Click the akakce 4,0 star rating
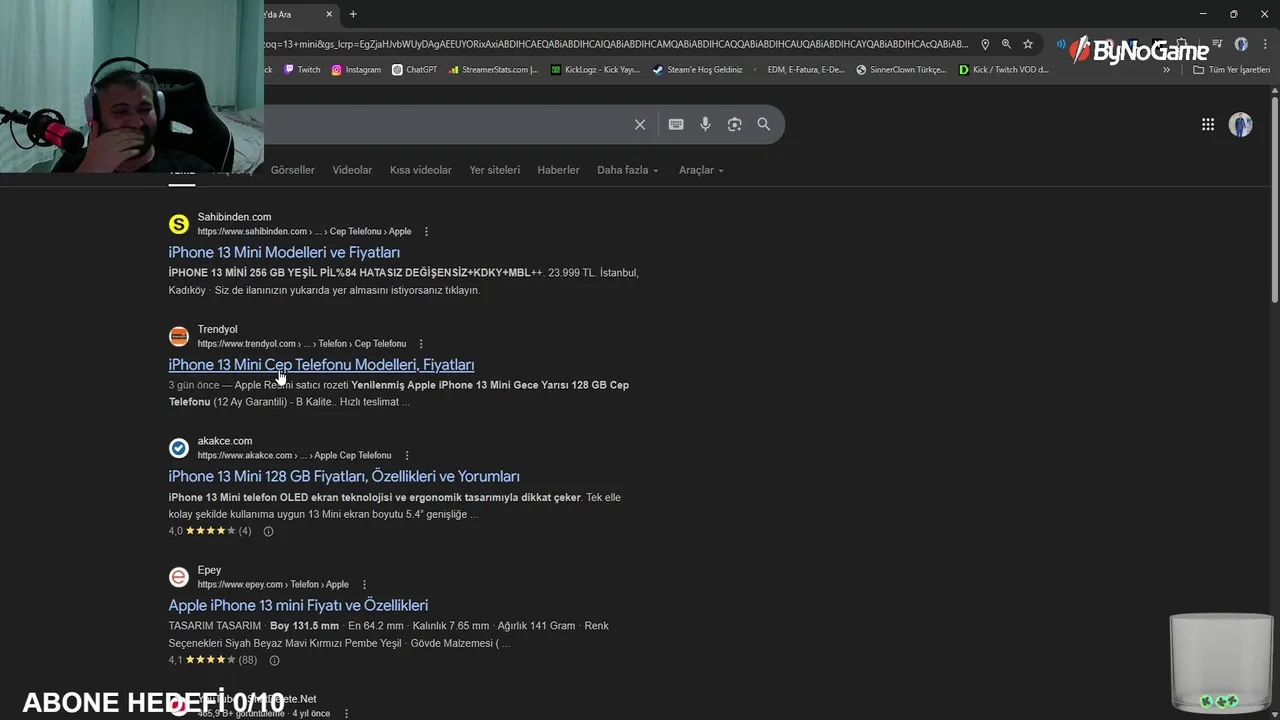 pos(210,531)
